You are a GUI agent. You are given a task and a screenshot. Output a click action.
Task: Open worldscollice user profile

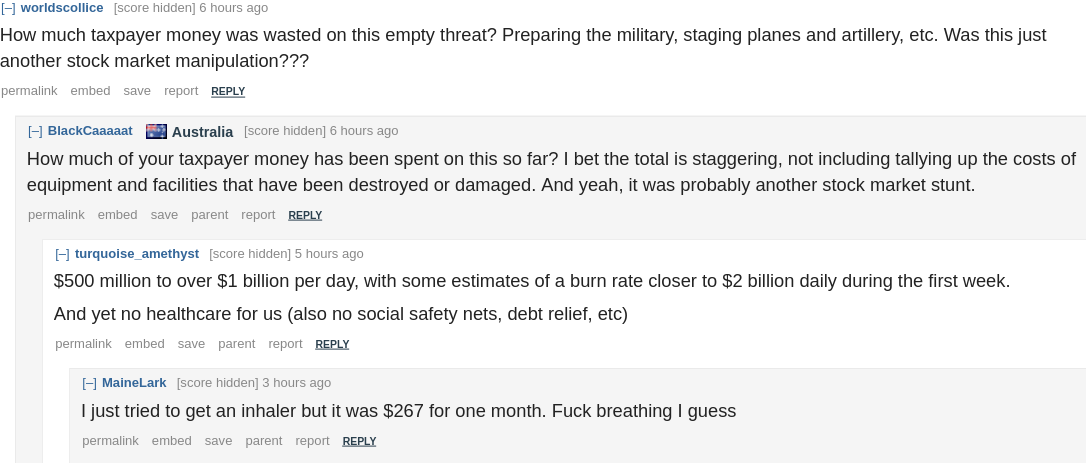[x=62, y=8]
